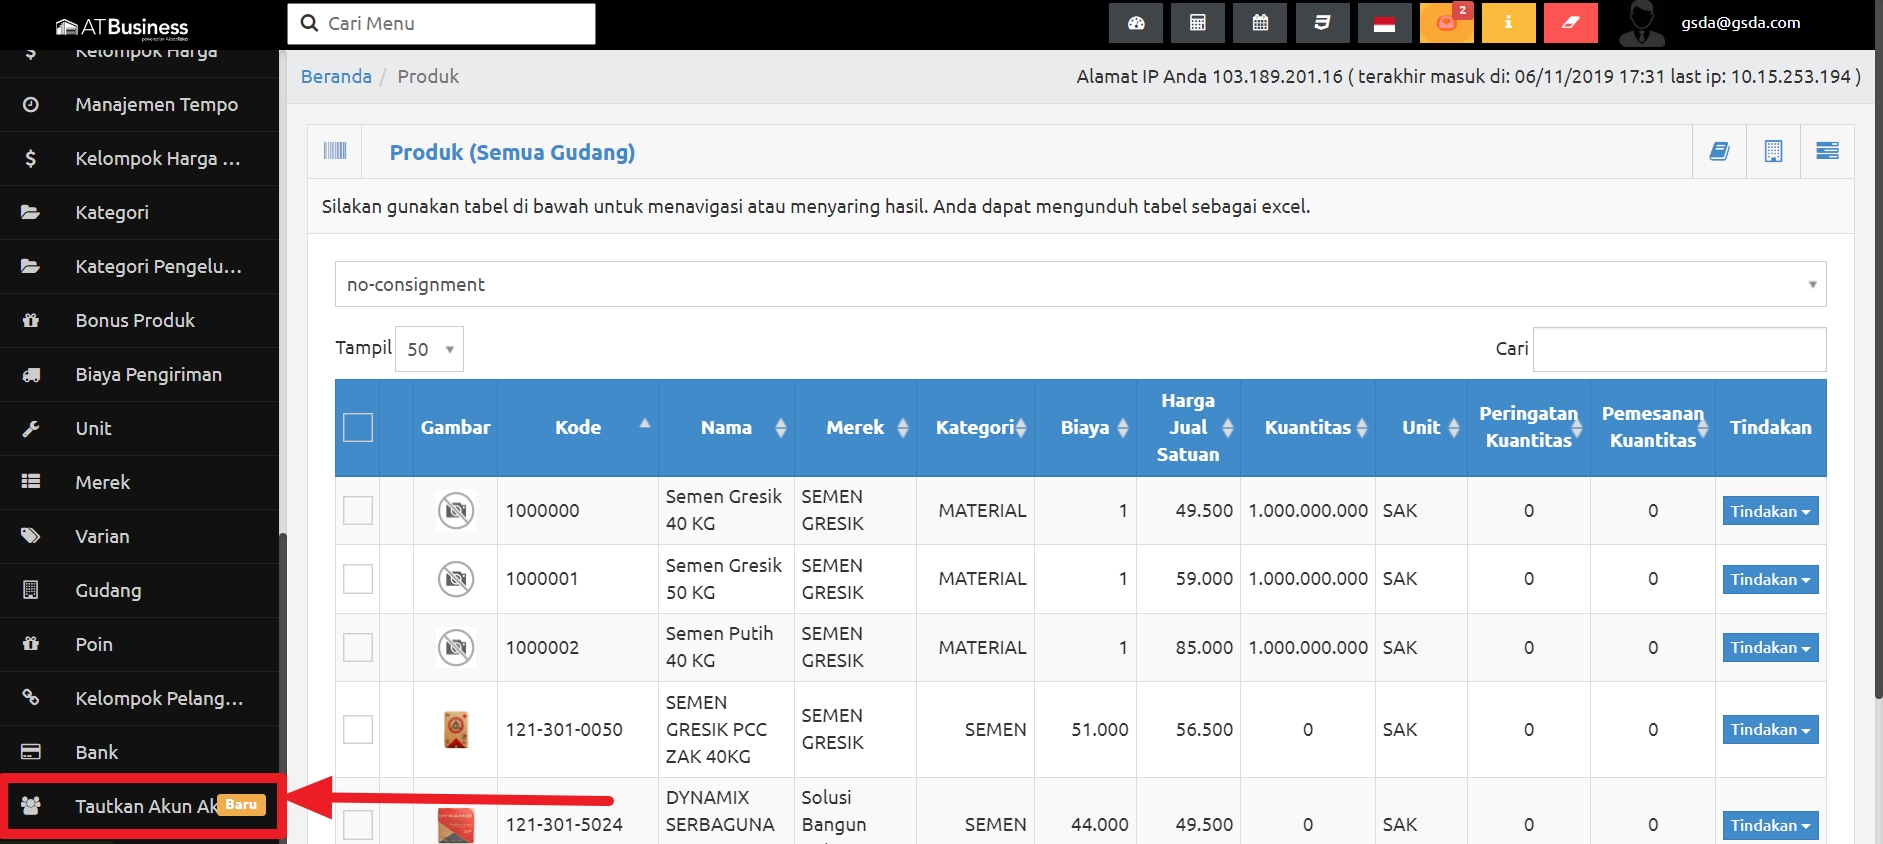Screen dimensions: 1883x844
Task: Open Tindakan dropdown for product 1000001
Action: 1770,579
